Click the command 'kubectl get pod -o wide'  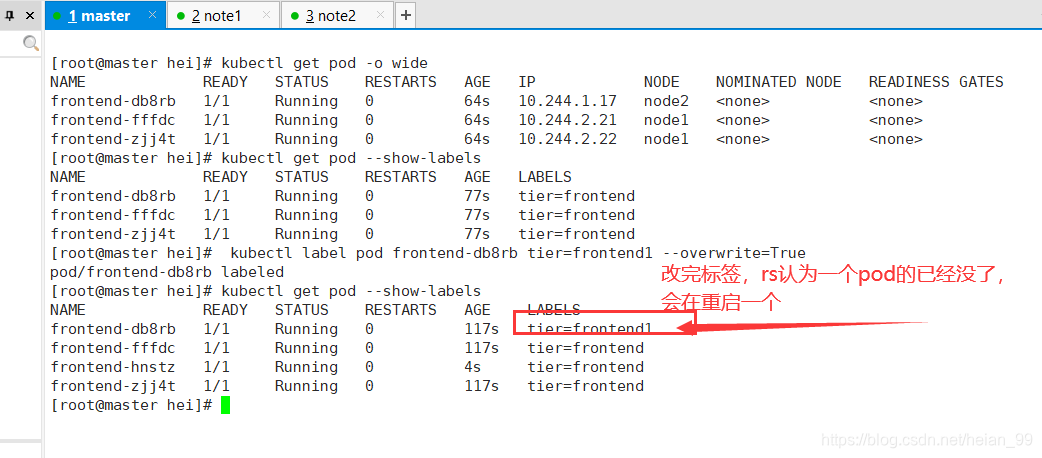click(x=324, y=63)
